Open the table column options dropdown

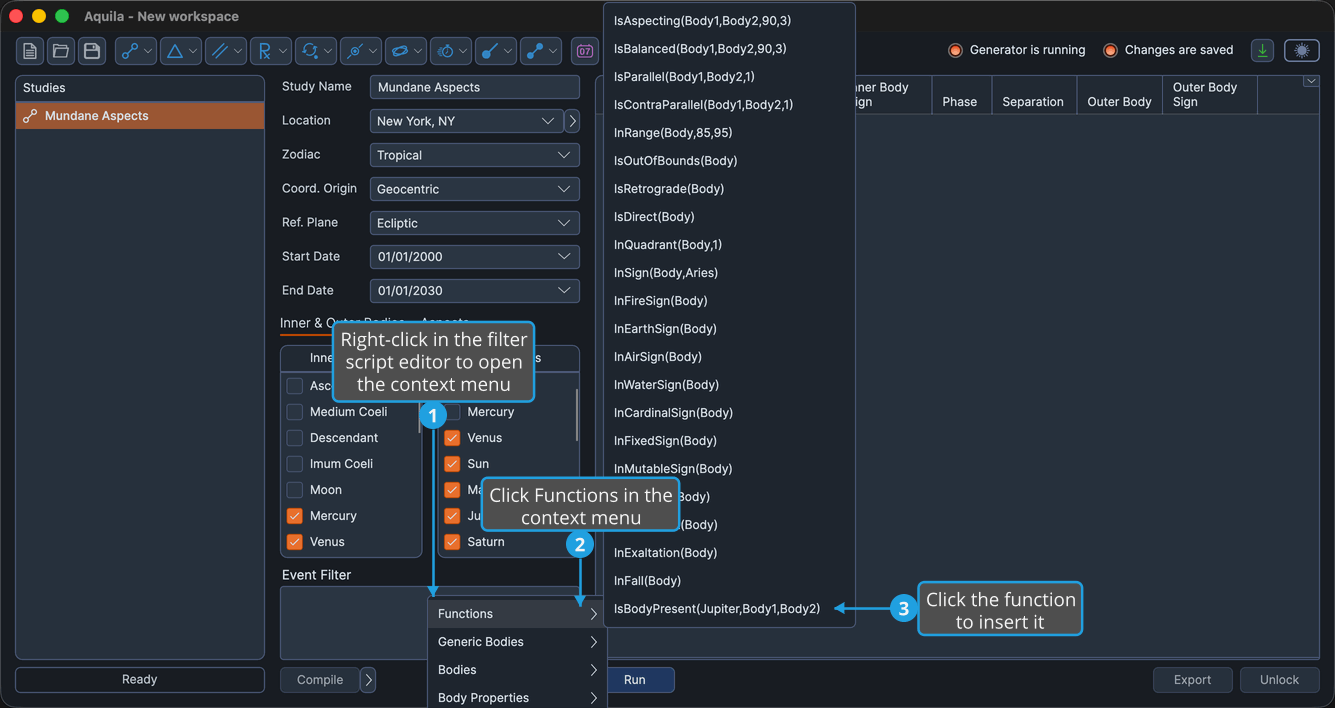pos(1310,82)
